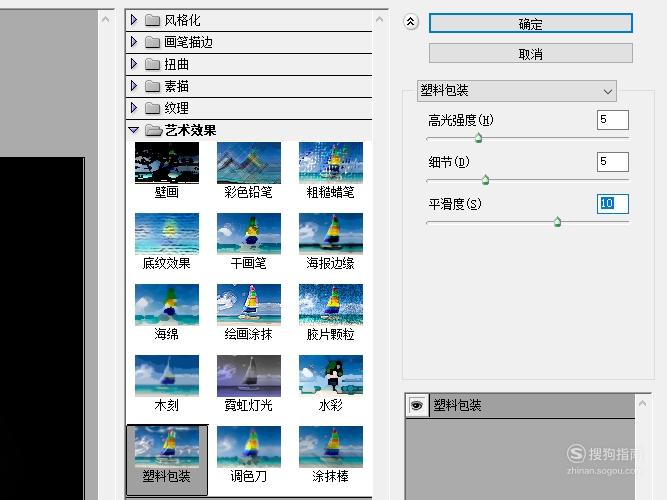
Task: Click the 细节 slider handle
Action: coord(485,180)
